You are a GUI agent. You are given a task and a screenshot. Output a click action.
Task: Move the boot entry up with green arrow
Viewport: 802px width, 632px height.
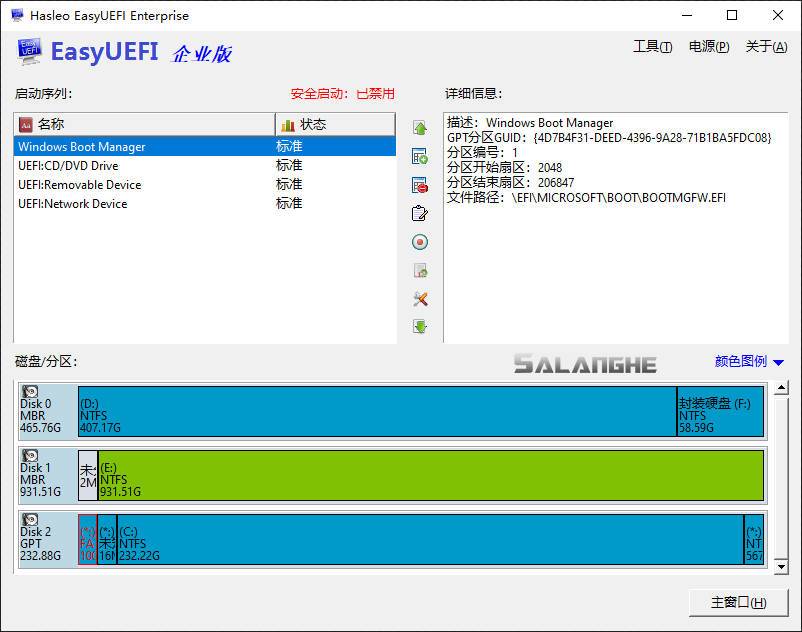click(x=421, y=125)
